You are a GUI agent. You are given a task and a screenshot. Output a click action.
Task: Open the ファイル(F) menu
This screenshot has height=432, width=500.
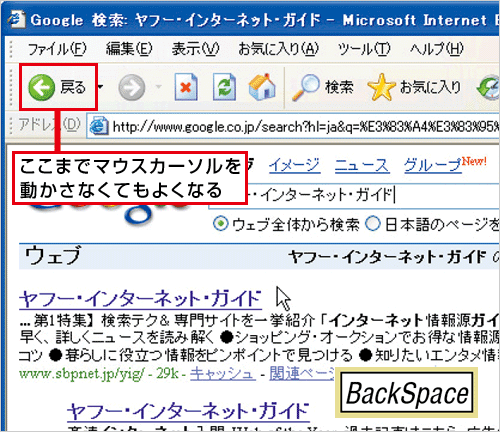57,49
